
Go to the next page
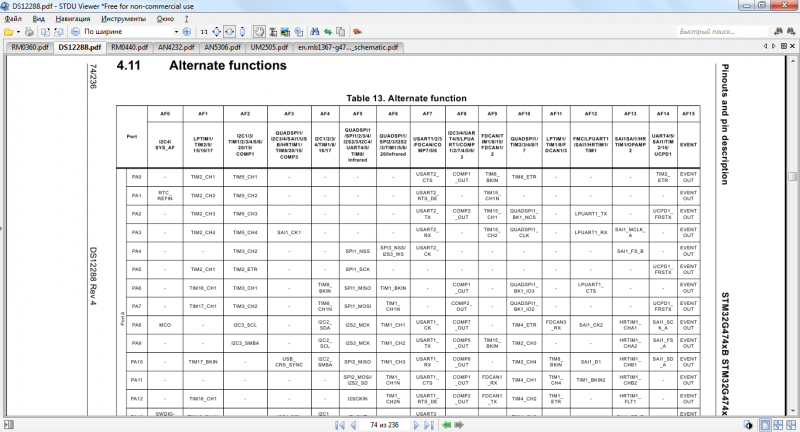coord(416,425)
